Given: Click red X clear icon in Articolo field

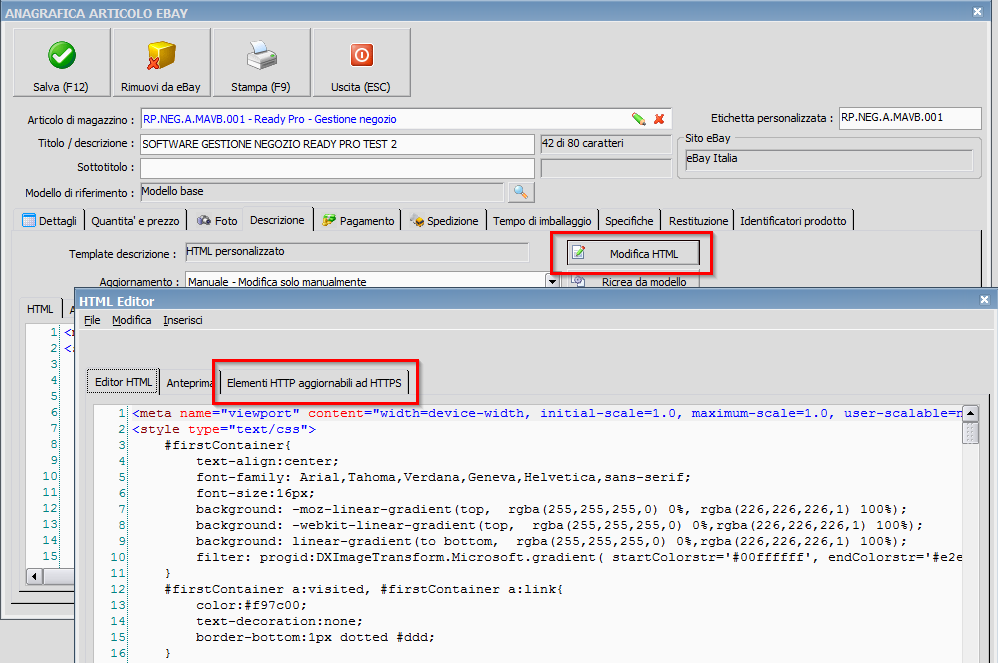Looking at the screenshot, I should (x=659, y=119).
